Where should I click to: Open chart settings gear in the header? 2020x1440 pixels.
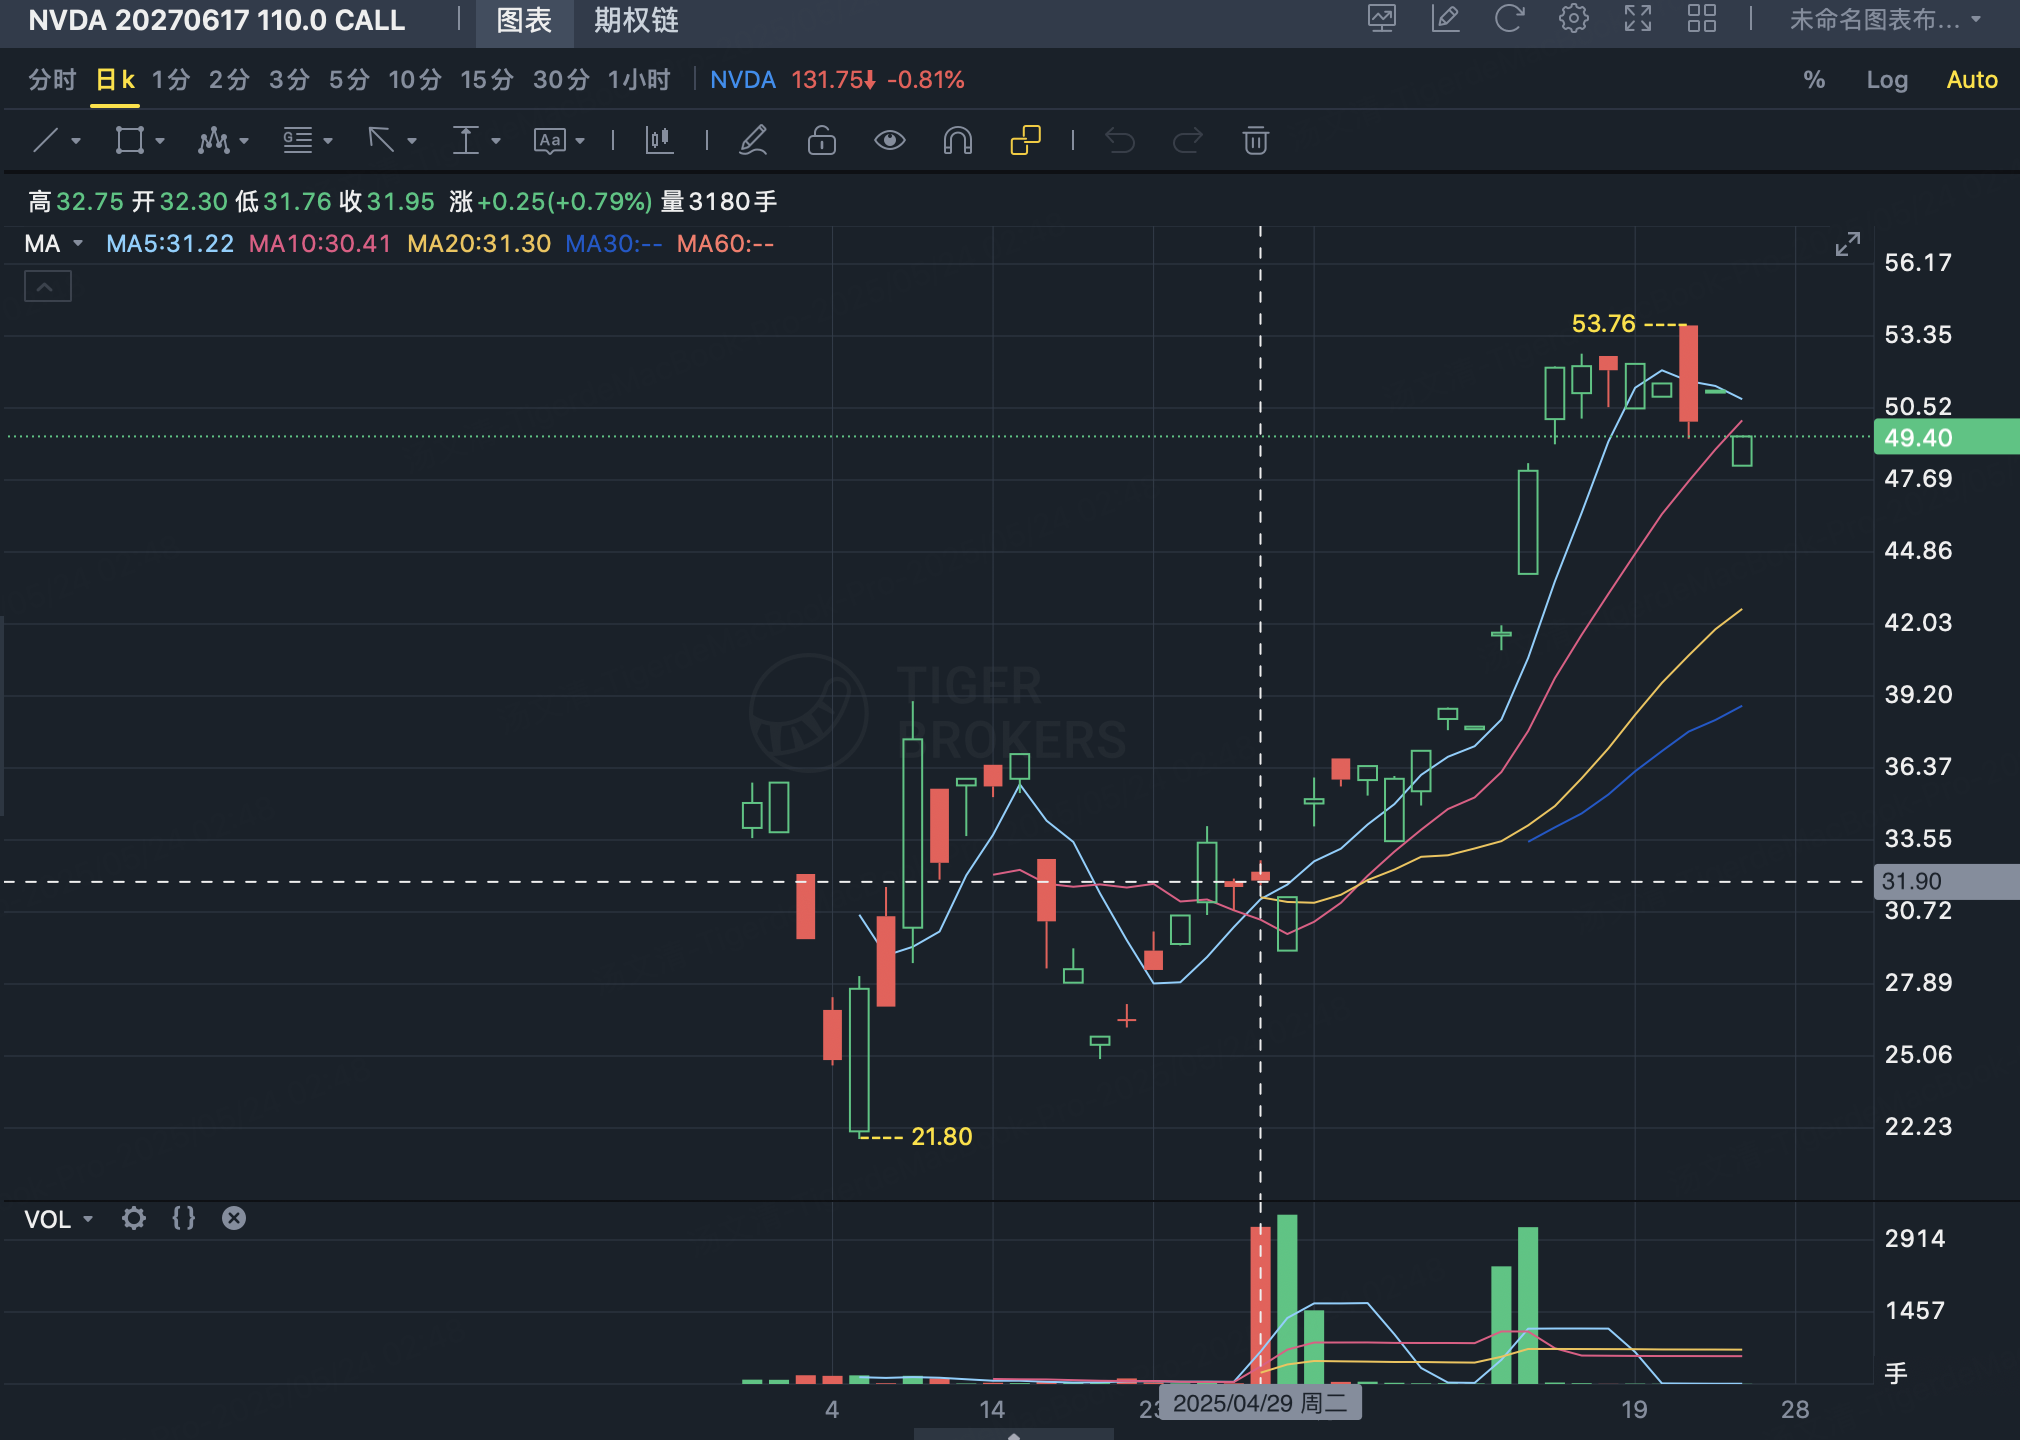(1574, 19)
